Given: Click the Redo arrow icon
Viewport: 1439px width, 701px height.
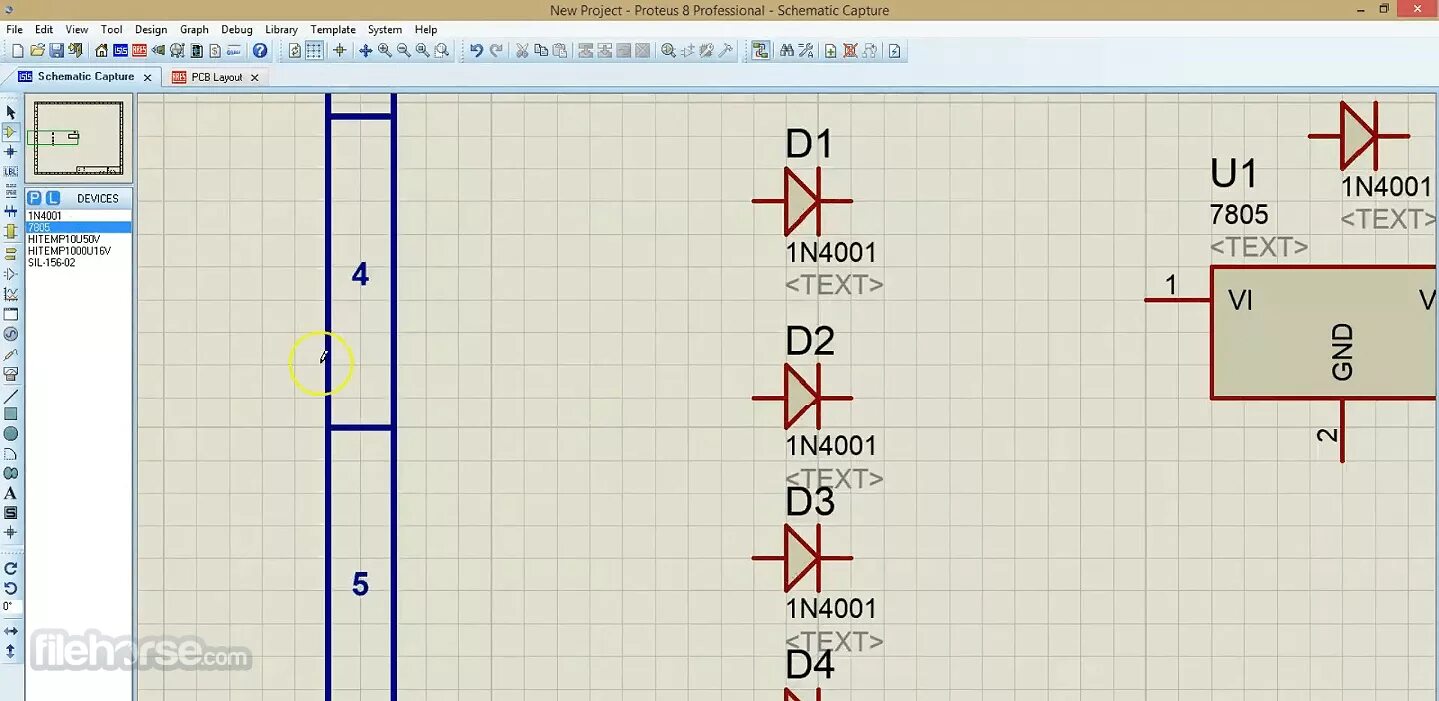Looking at the screenshot, I should [x=496, y=51].
